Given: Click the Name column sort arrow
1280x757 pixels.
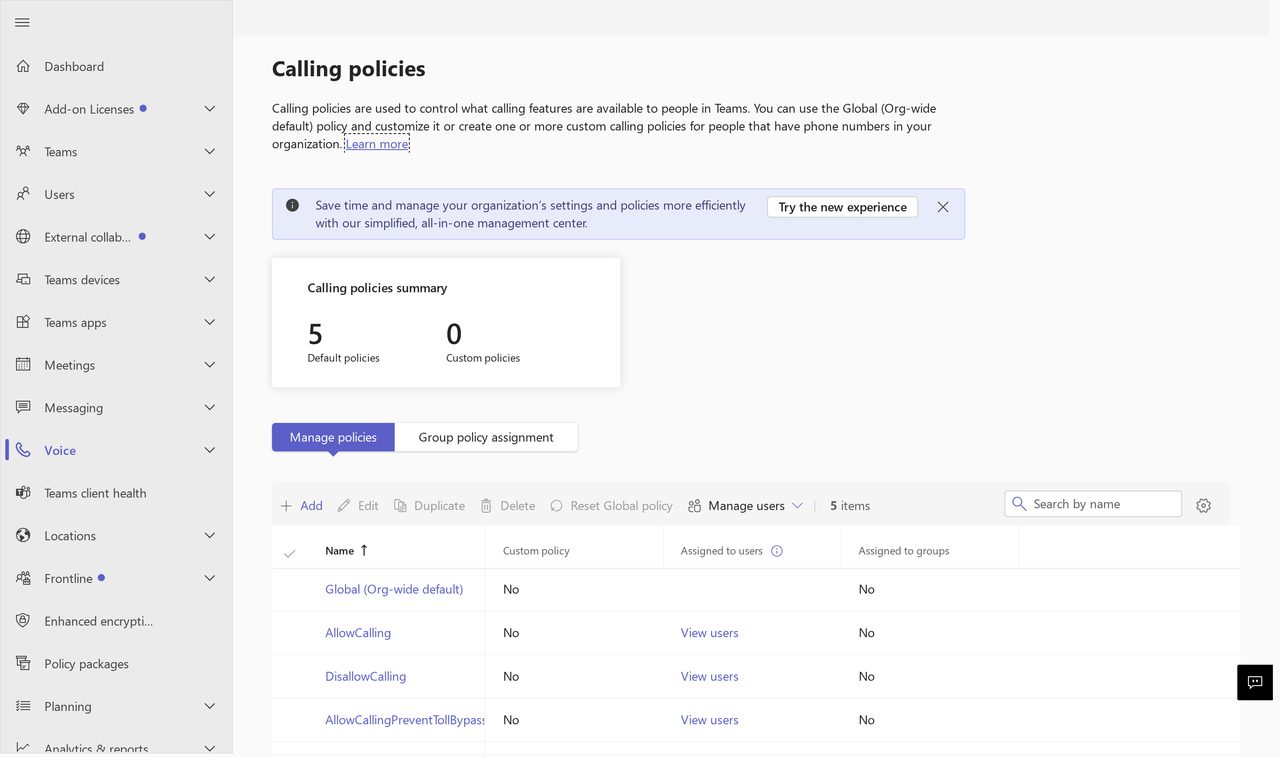Looking at the screenshot, I should 364,550.
